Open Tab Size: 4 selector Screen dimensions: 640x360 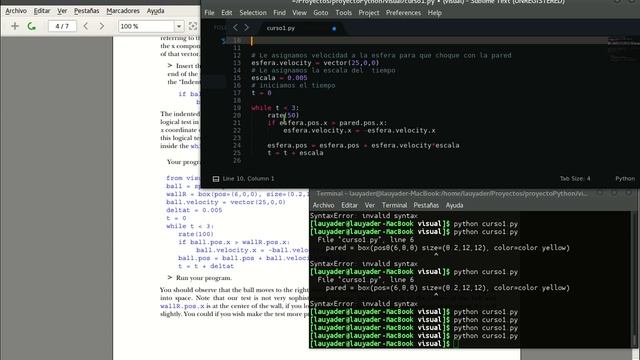click(575, 178)
